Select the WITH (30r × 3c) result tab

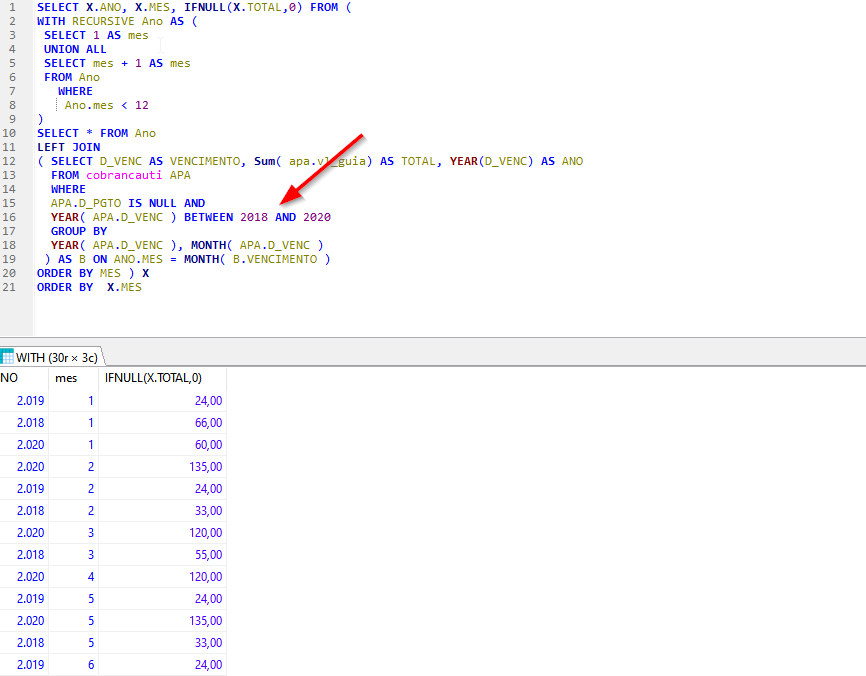[x=57, y=357]
